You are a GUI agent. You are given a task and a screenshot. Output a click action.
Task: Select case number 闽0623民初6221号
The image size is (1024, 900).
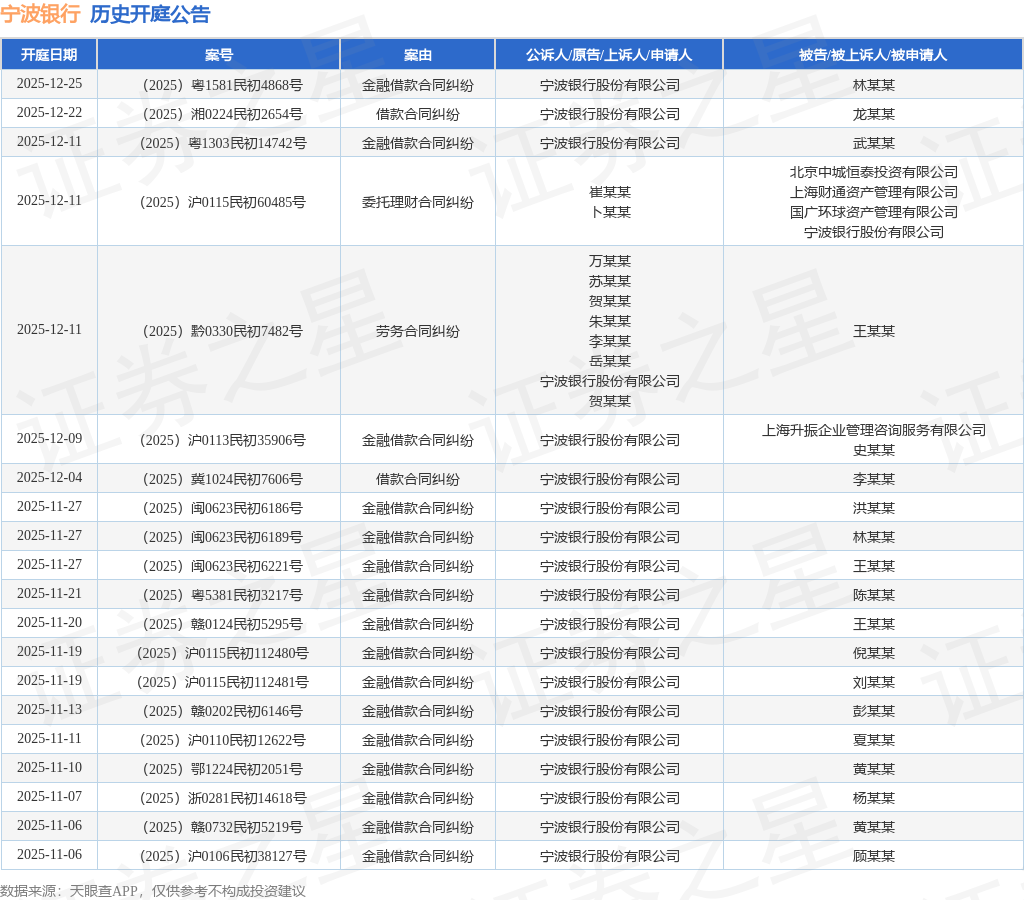[x=223, y=566]
